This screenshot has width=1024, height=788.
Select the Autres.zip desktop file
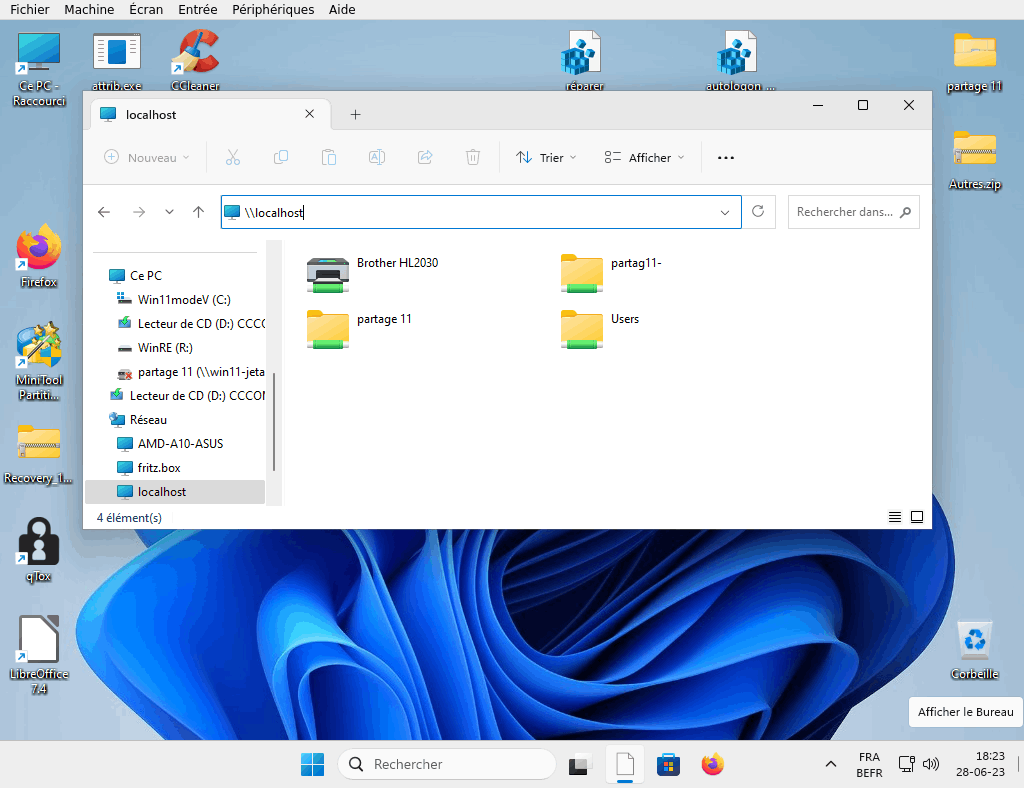[x=974, y=160]
